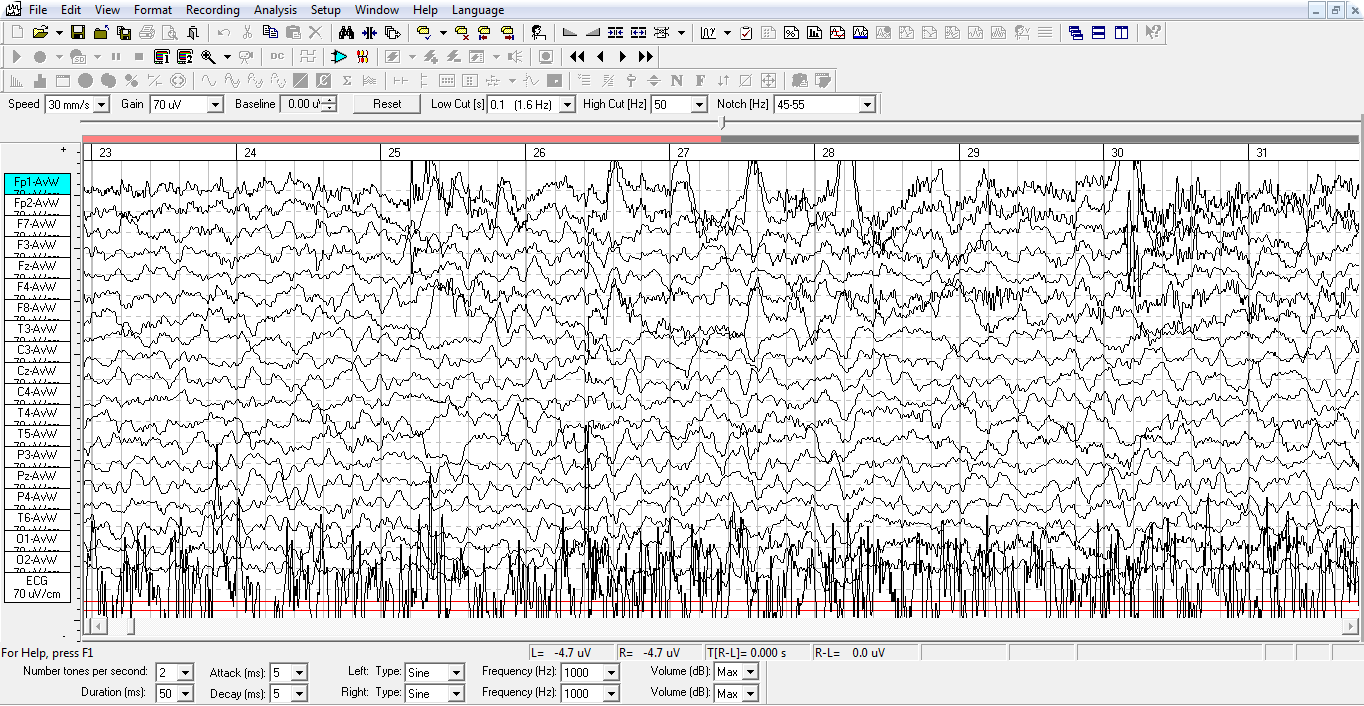Open the Notch [Hz] filter dropdown
The height and width of the screenshot is (706, 1364).
click(866, 105)
